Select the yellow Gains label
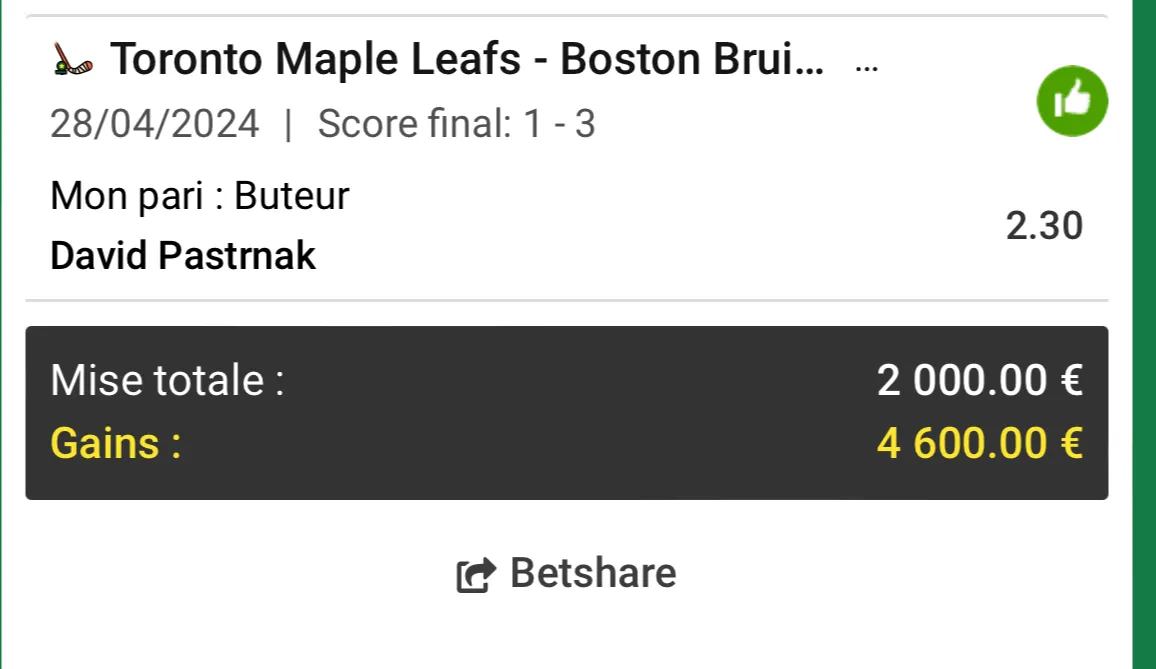The height and width of the screenshot is (669, 1156). (116, 443)
